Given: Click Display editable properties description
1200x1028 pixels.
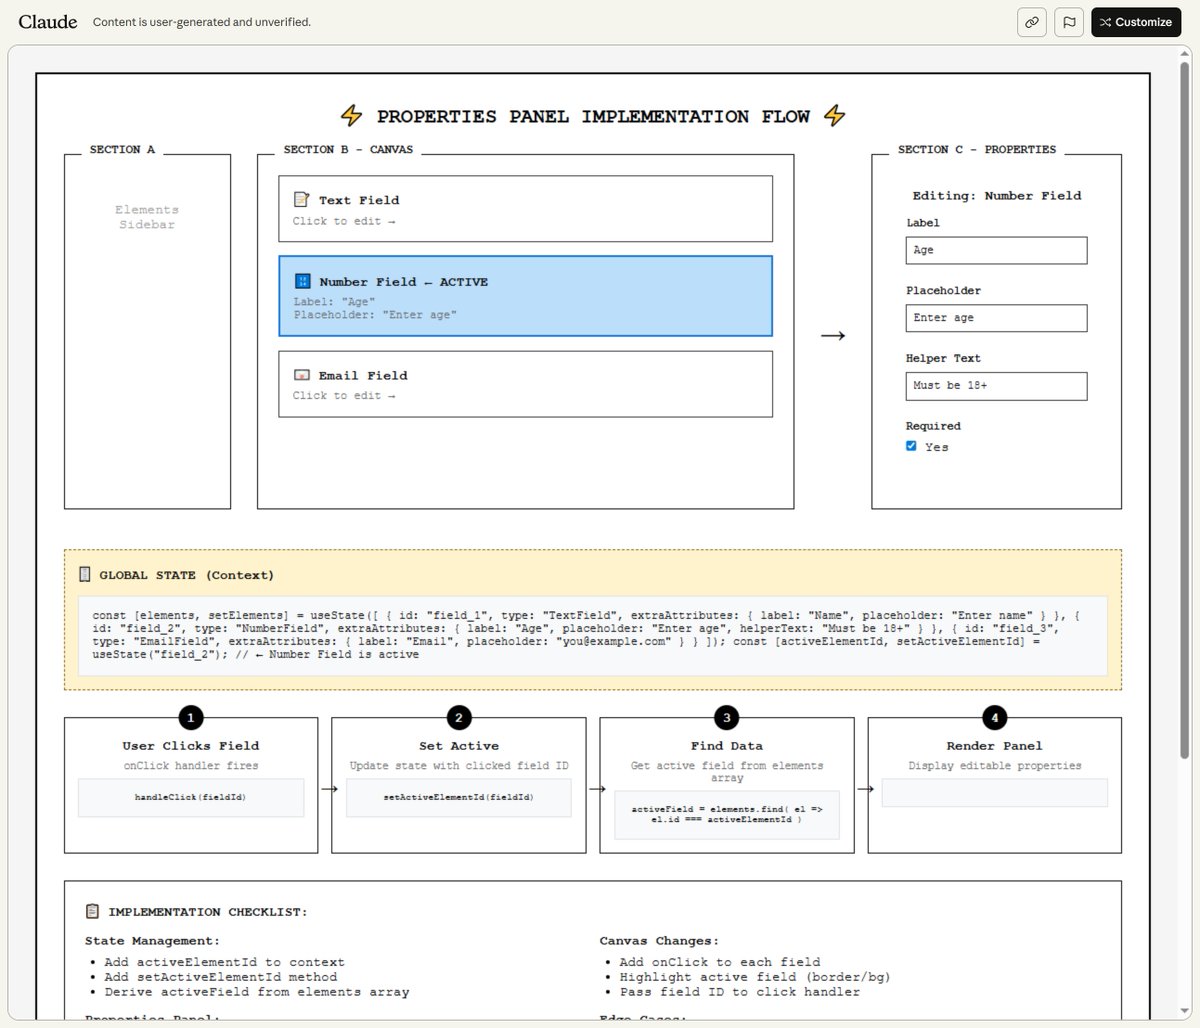Looking at the screenshot, I should point(995,766).
